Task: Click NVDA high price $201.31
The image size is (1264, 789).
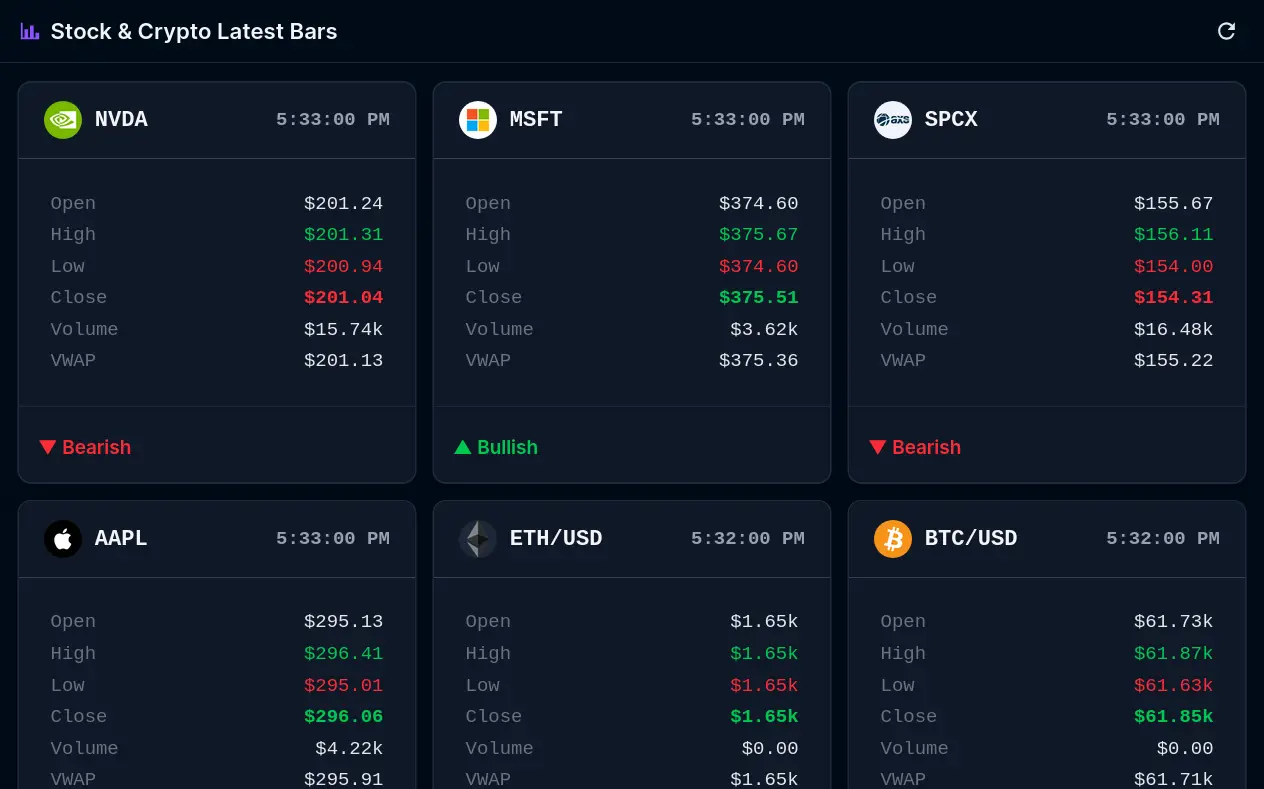Action: [x=344, y=235]
